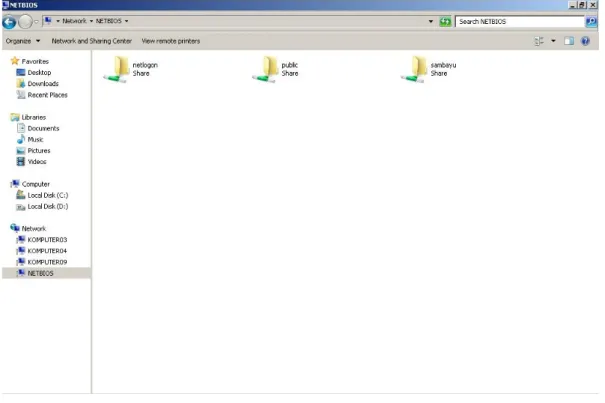Minimize the NETBIOS window
Screen dimensions: 605x403
573,5
